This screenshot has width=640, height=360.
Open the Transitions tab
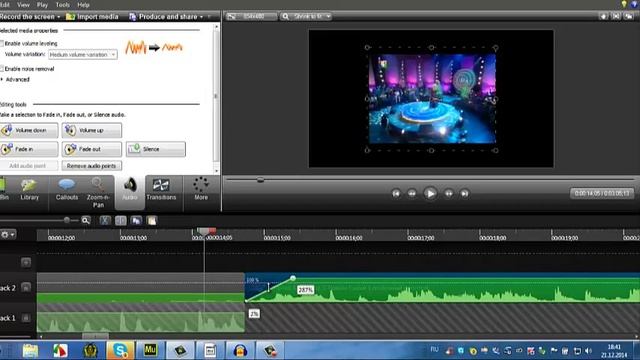point(161,190)
